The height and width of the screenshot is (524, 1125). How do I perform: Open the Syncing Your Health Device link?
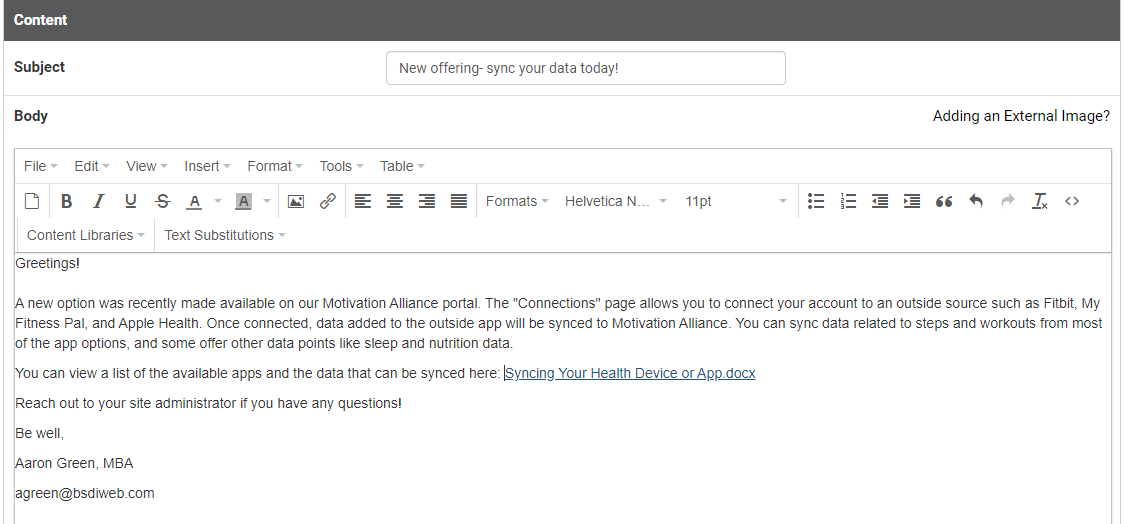click(x=630, y=373)
